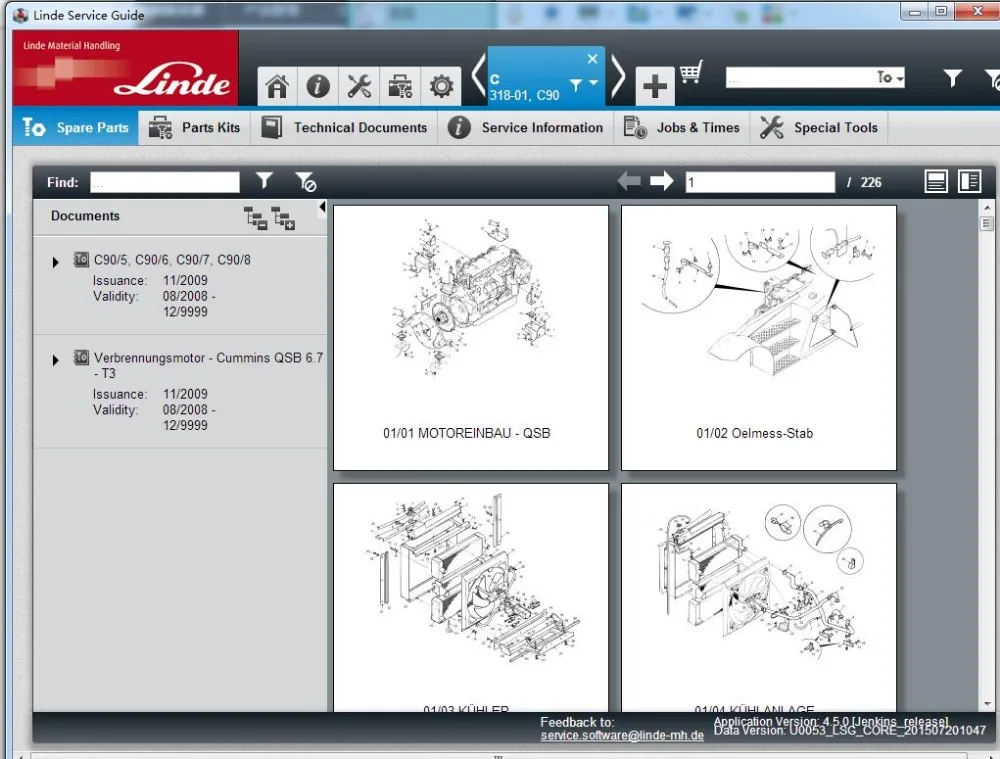Select C90/5, C90/6, C90/7, C90/8 document
The height and width of the screenshot is (759, 1000).
click(x=172, y=260)
